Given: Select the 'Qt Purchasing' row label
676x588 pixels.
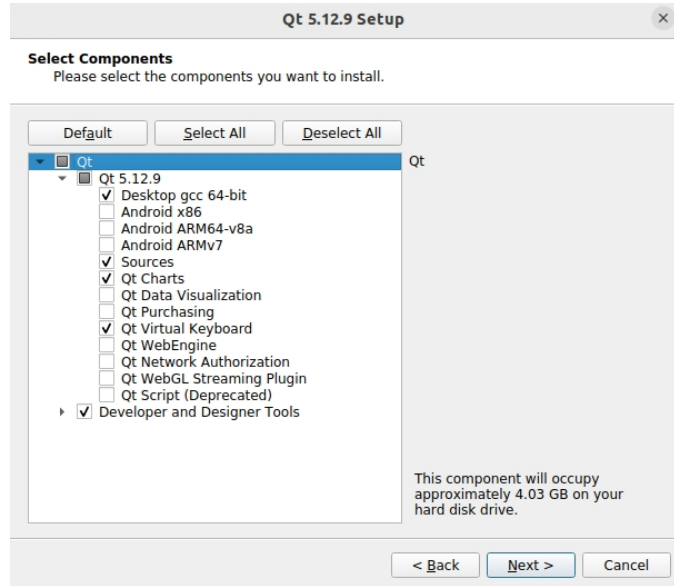Looking at the screenshot, I should point(167,313).
